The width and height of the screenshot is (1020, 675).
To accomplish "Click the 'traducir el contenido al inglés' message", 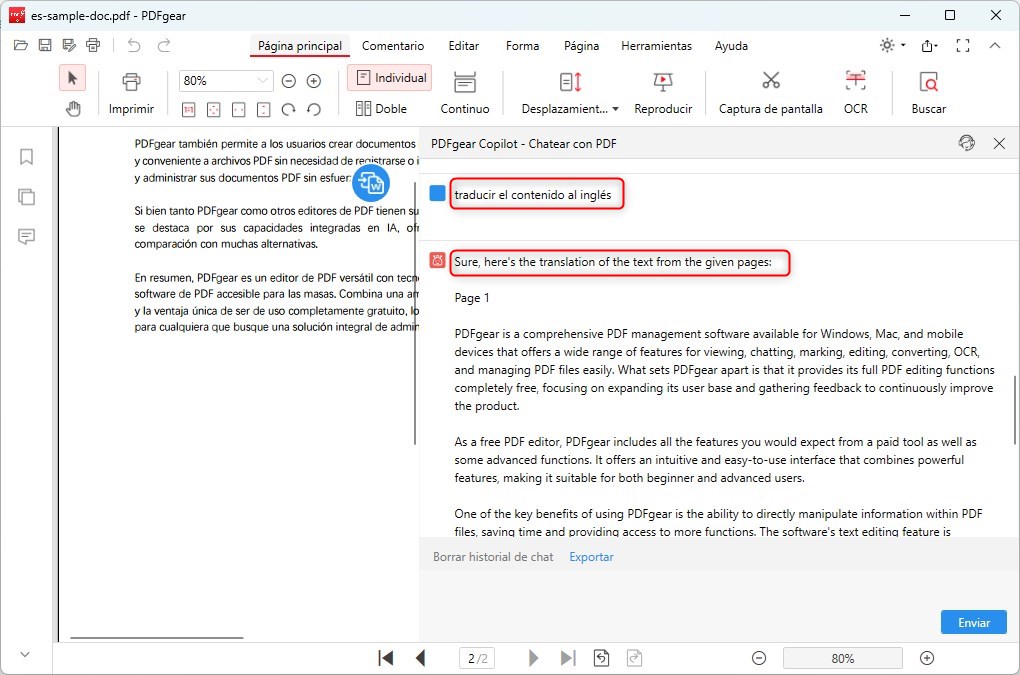I will pos(533,194).
